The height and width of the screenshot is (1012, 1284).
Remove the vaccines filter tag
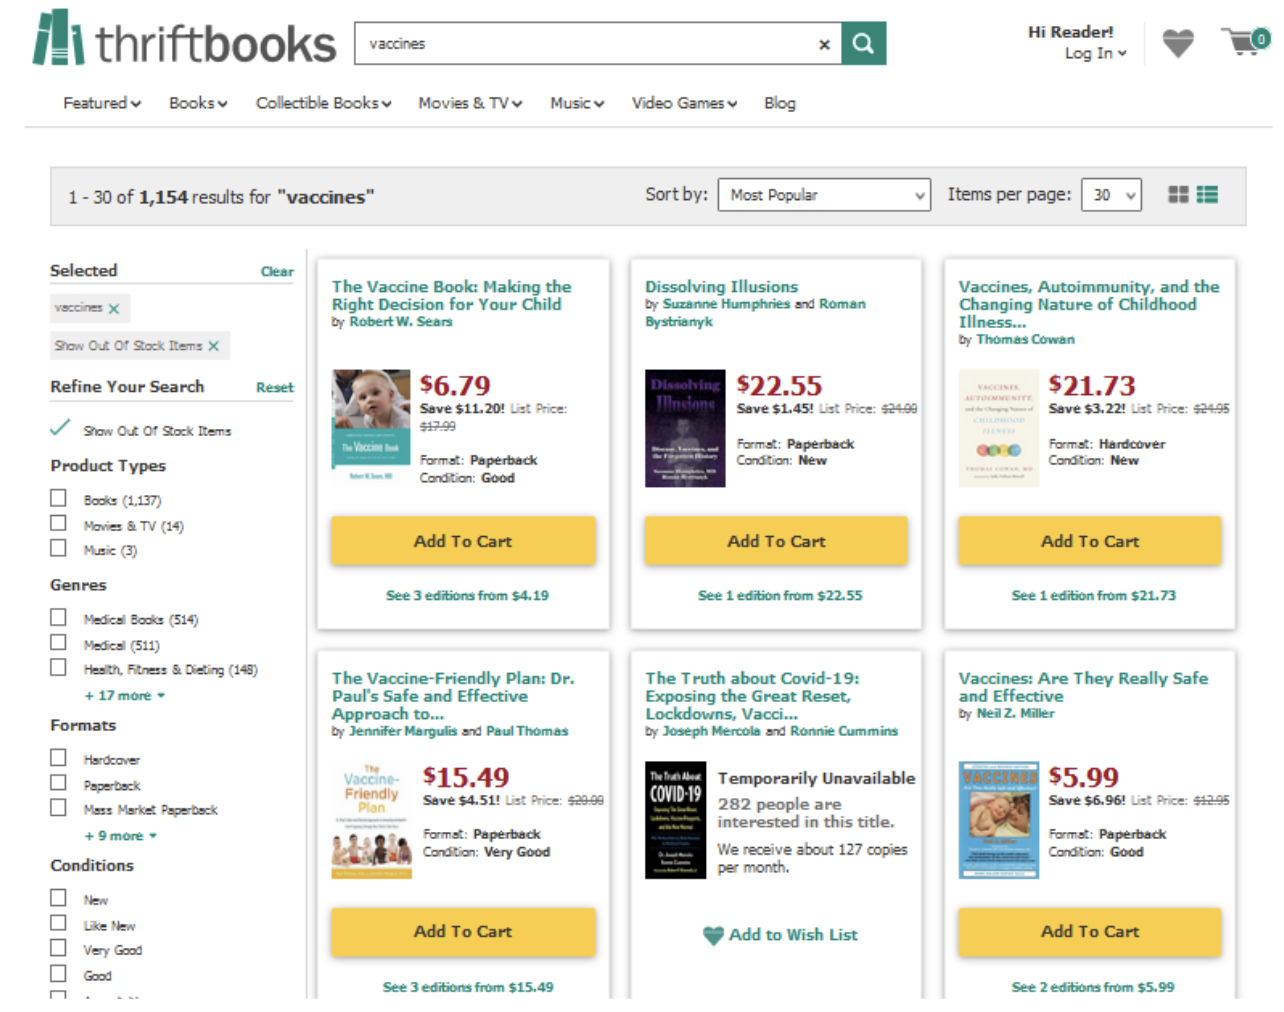tap(113, 309)
